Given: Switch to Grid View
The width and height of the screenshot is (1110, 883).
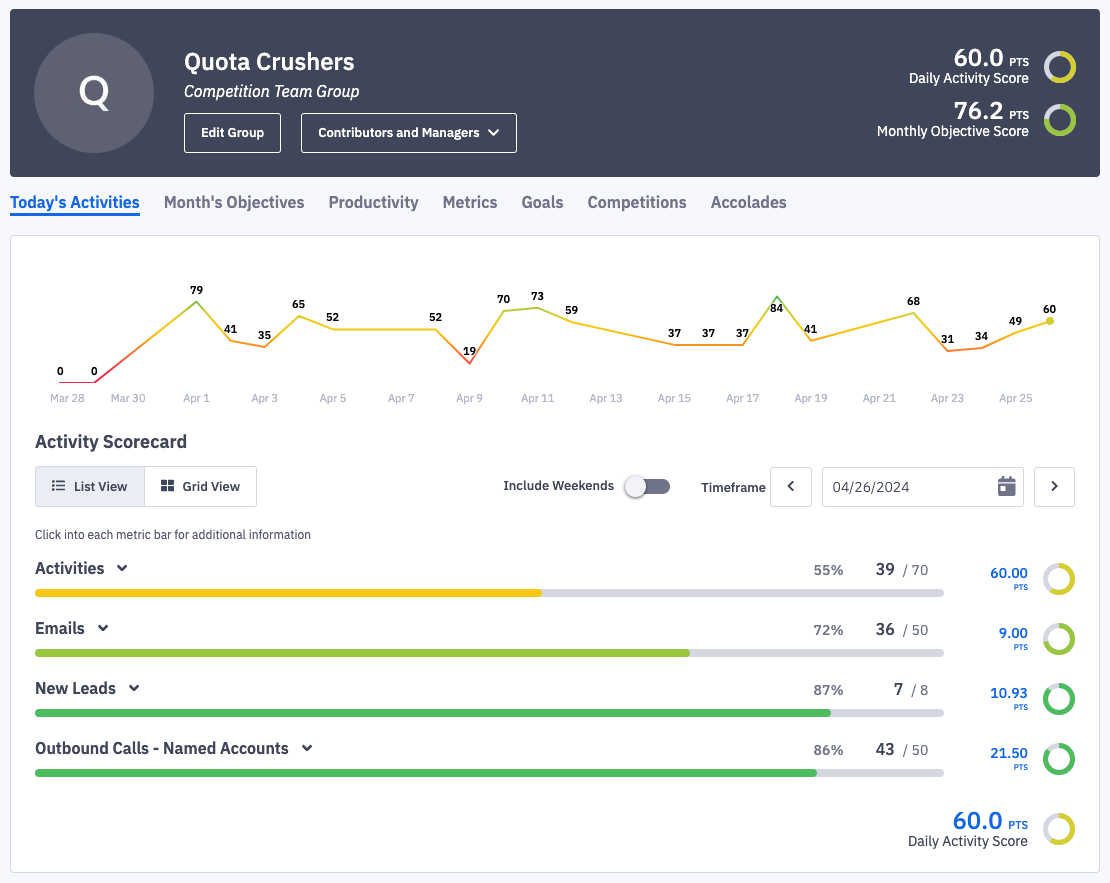Looking at the screenshot, I should [x=201, y=487].
